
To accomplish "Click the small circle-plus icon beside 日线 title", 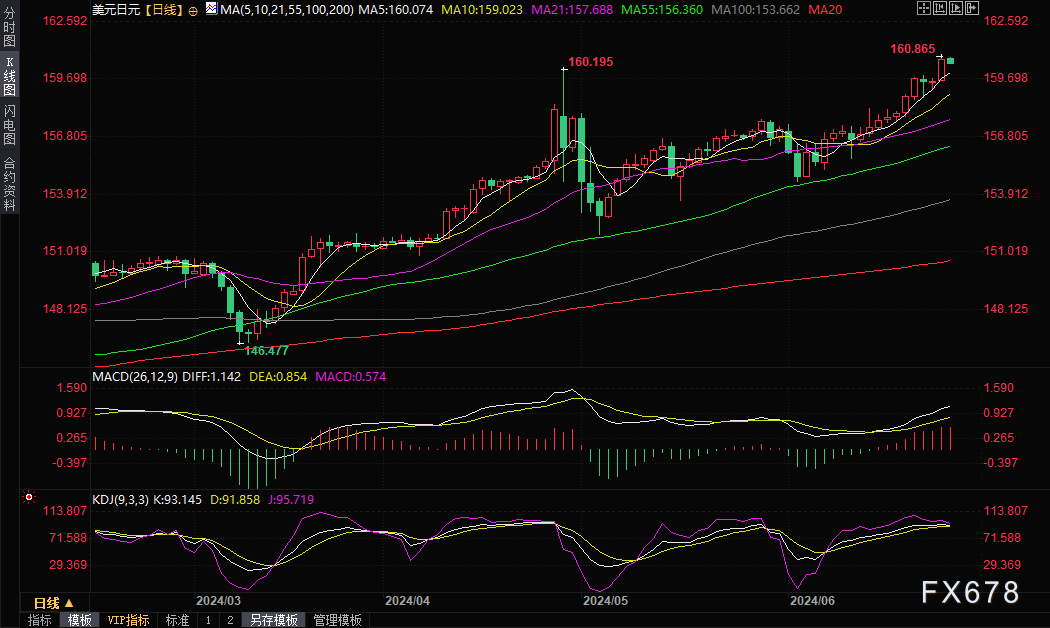I will [193, 11].
